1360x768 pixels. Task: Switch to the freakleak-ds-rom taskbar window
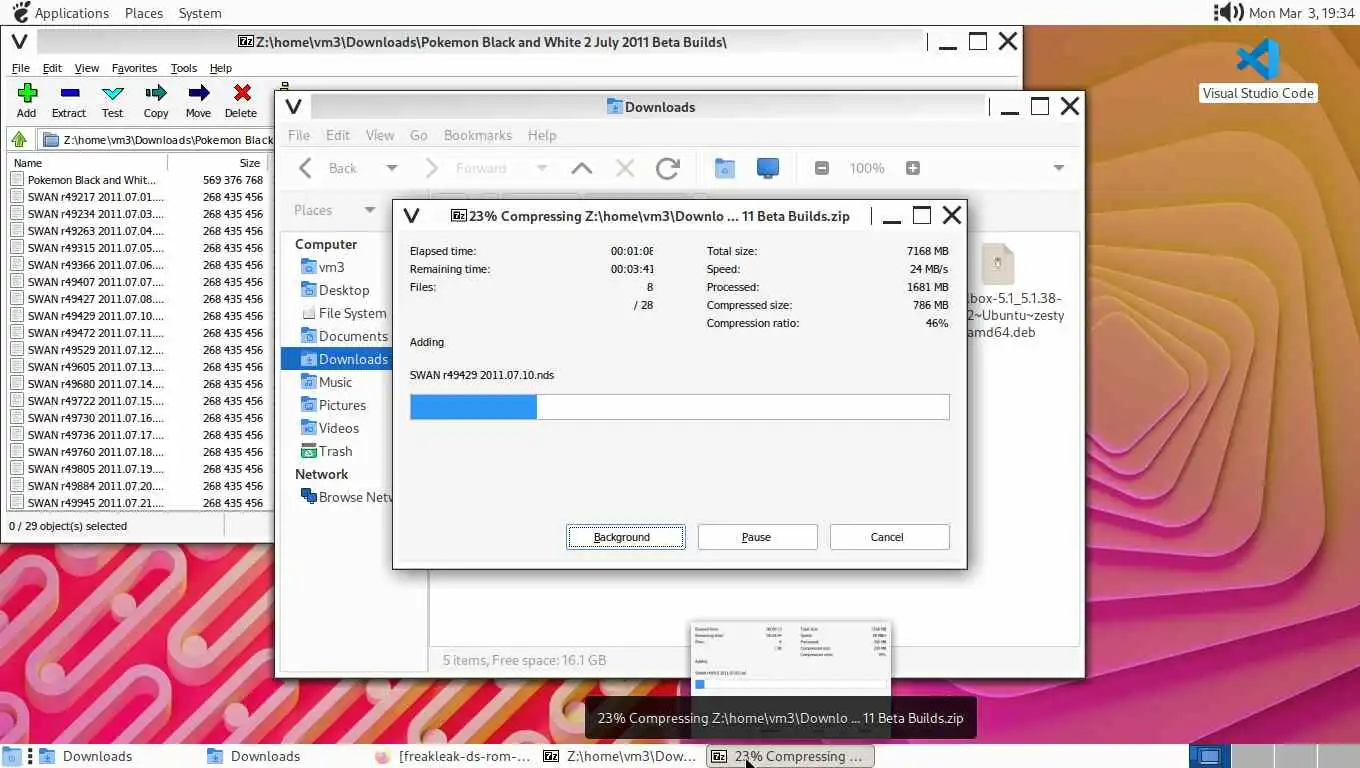[x=454, y=756]
